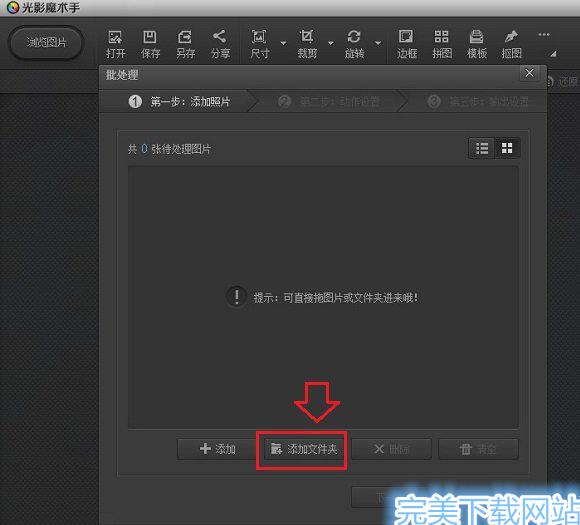580x525 pixels.
Task: Select the 旋转 rotate tool
Action: pos(354,44)
